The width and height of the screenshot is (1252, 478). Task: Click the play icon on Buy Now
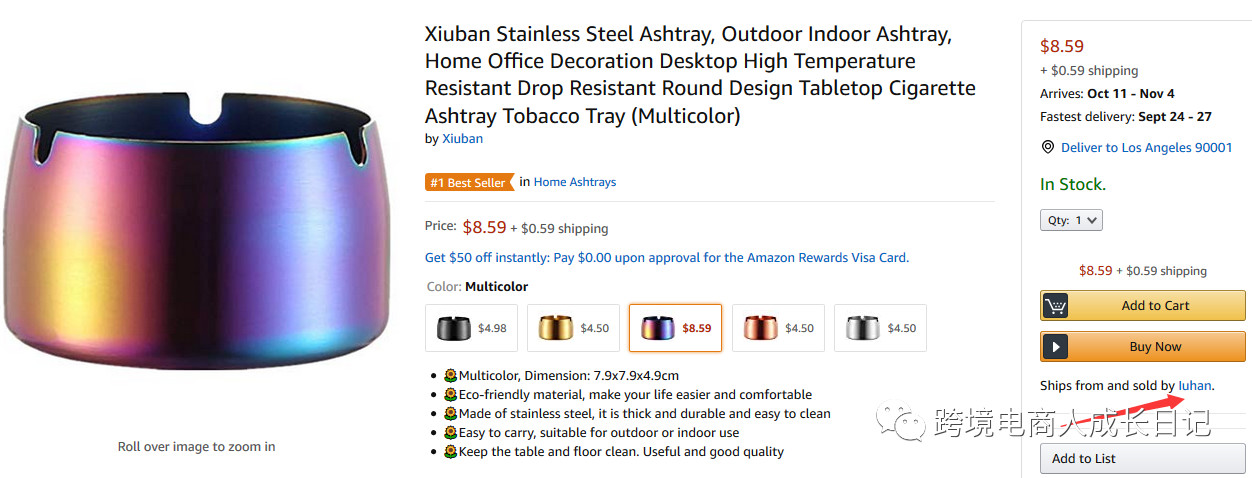(x=1055, y=347)
